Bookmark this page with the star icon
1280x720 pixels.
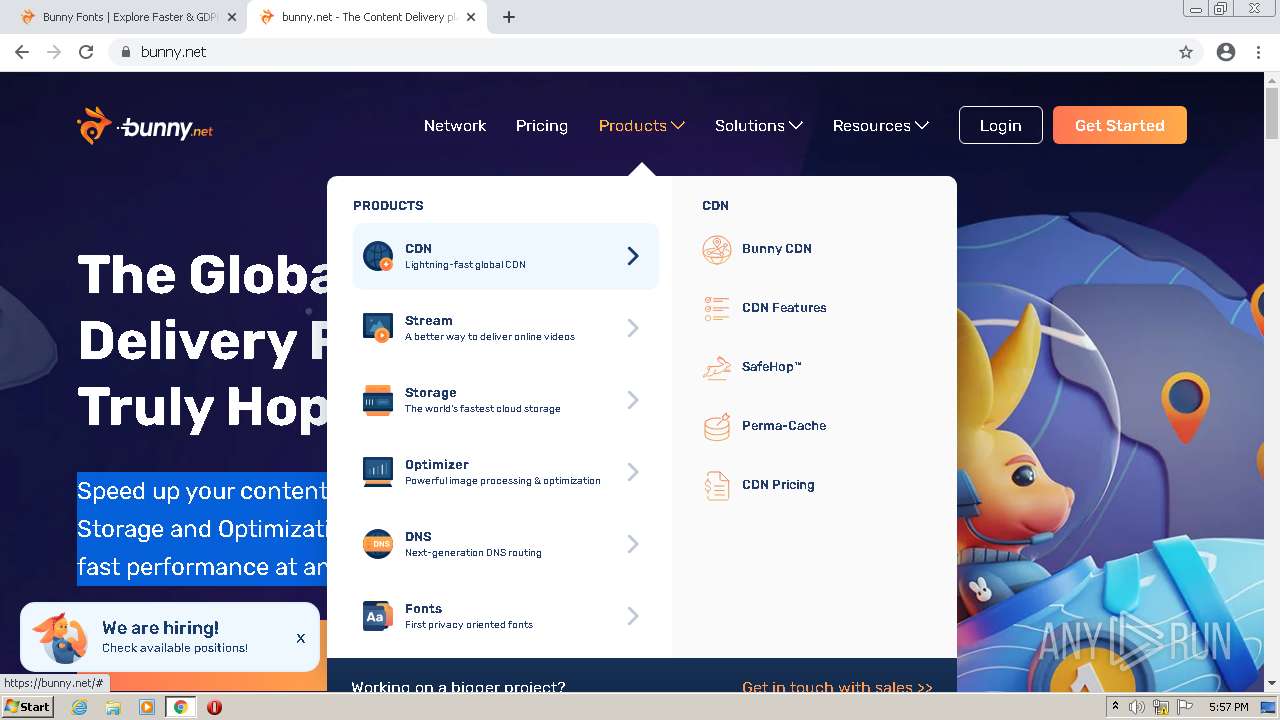(x=1186, y=52)
